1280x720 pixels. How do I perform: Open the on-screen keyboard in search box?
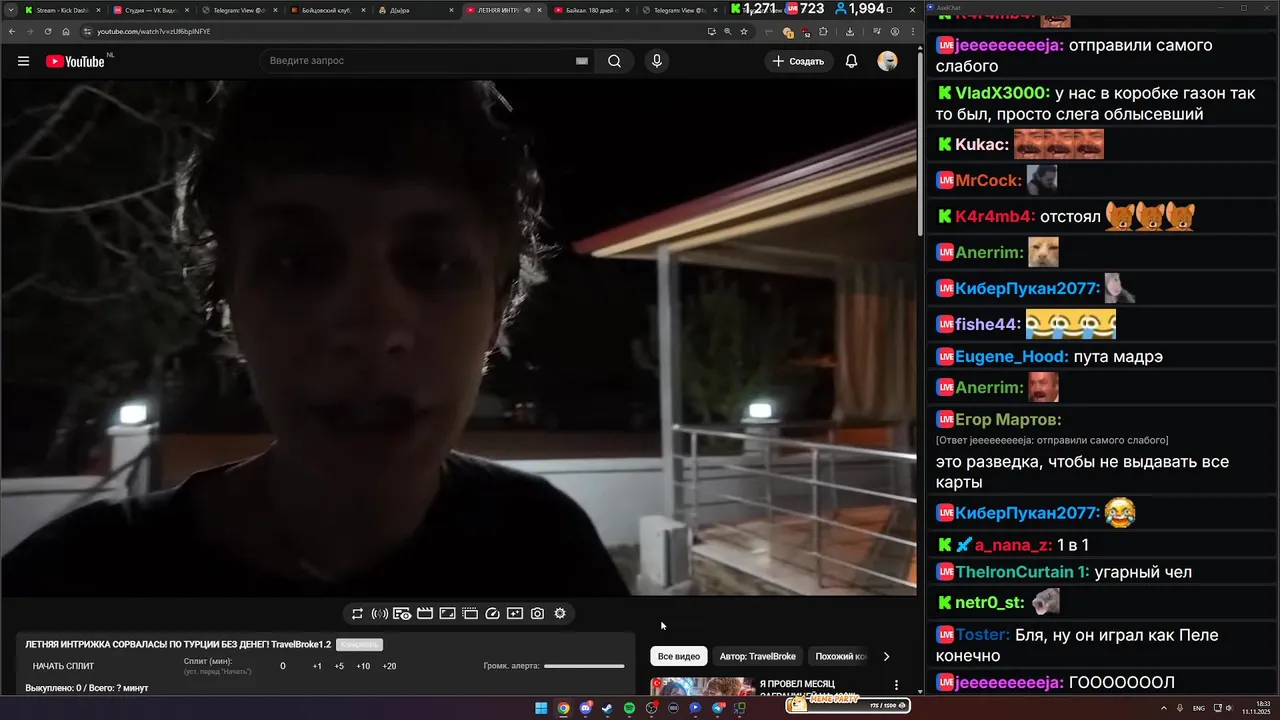(581, 61)
